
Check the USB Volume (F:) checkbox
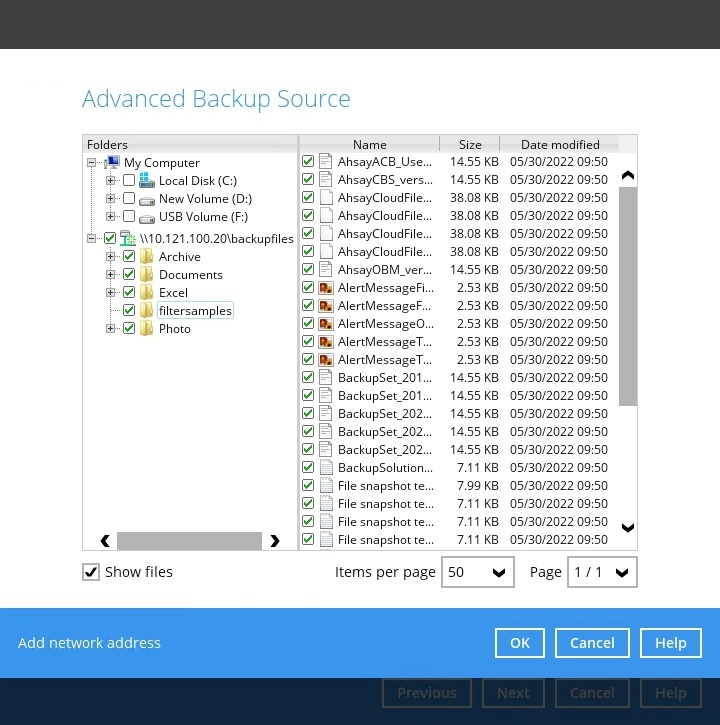(x=129, y=216)
